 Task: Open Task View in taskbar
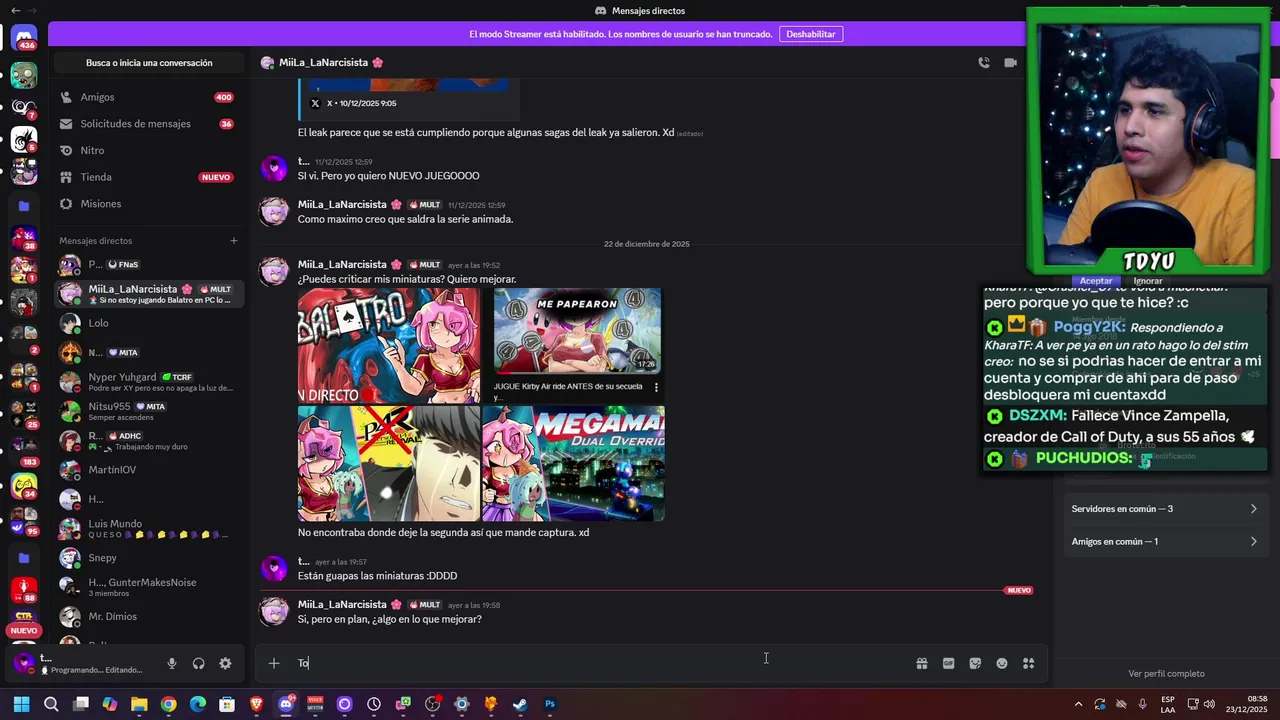[x=81, y=704]
